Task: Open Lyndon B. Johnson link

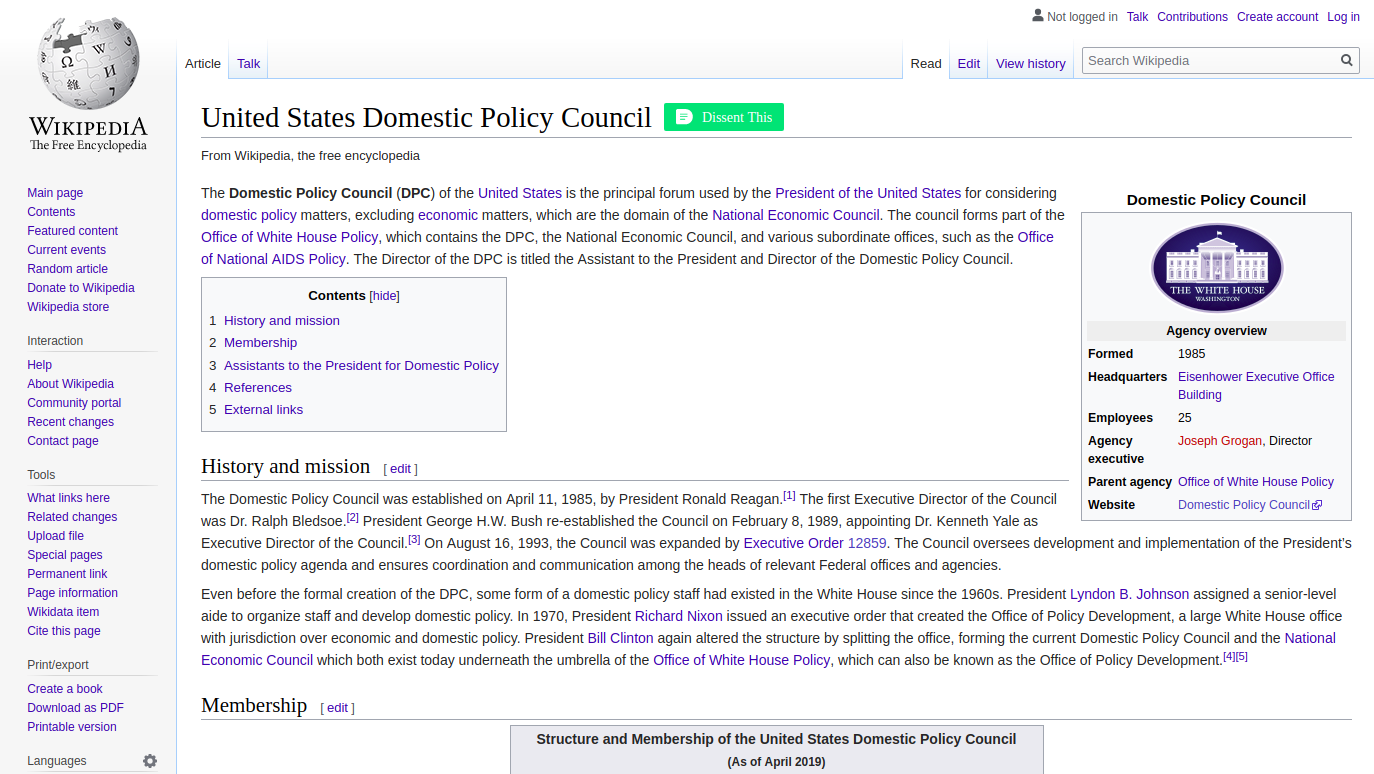Action: tap(1130, 594)
